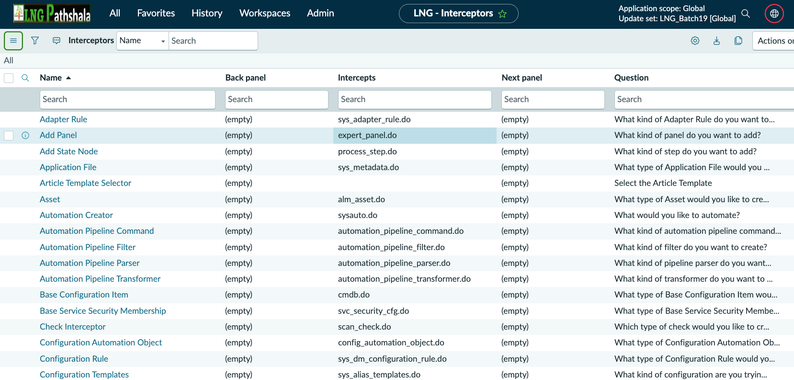
Task: Click the filter funnel icon
Action: tap(34, 41)
